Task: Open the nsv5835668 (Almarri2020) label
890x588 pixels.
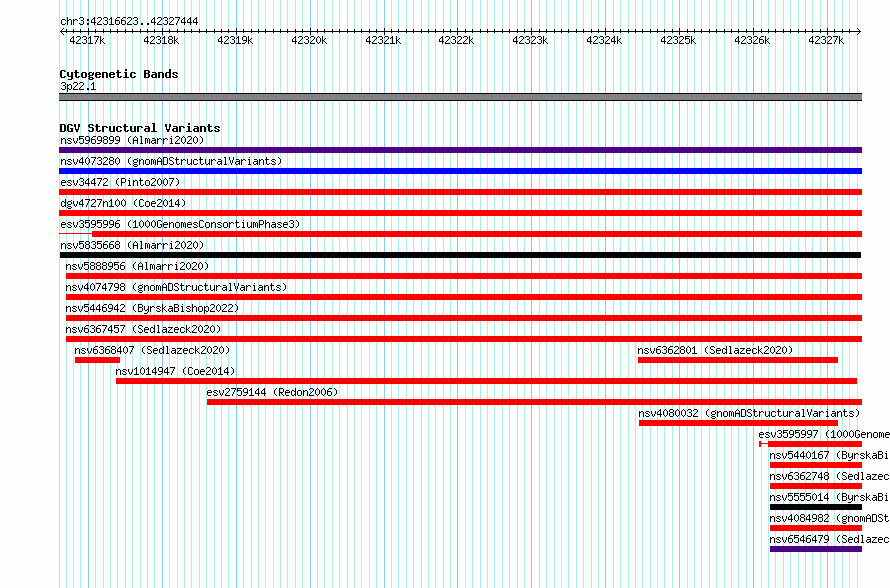Action: point(132,245)
